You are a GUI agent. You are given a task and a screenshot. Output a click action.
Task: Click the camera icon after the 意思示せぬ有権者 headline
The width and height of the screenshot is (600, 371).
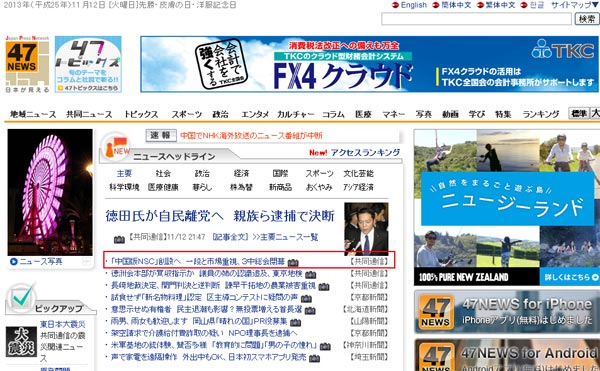310,310
